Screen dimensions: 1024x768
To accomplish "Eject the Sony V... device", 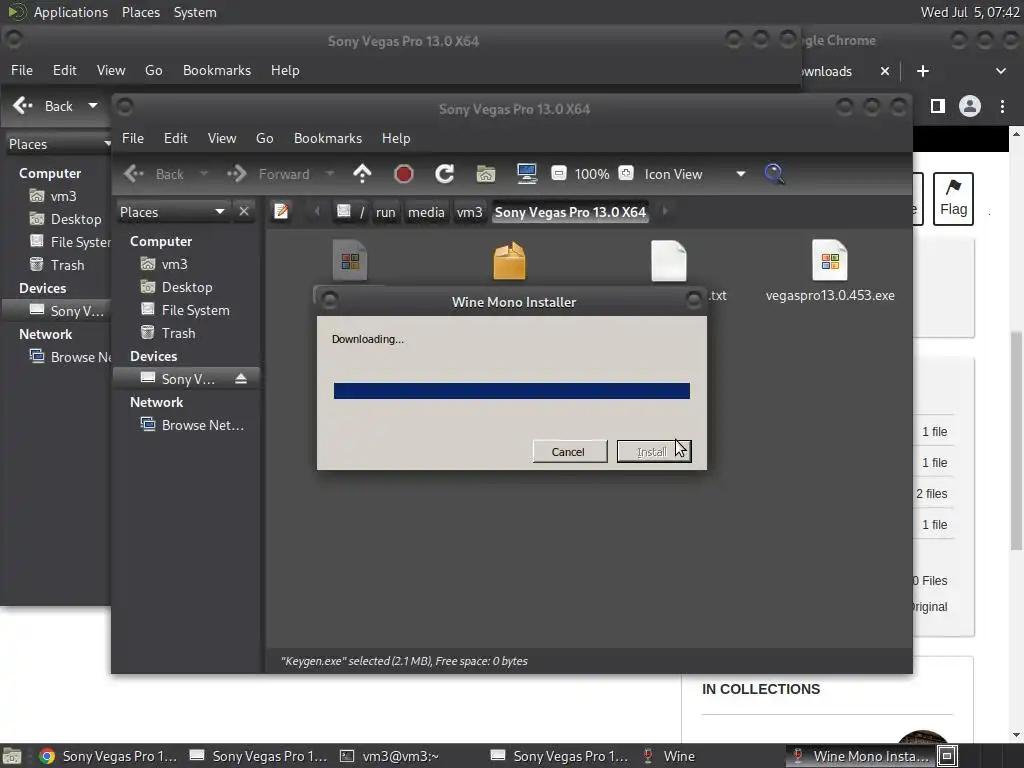I will 241,379.
